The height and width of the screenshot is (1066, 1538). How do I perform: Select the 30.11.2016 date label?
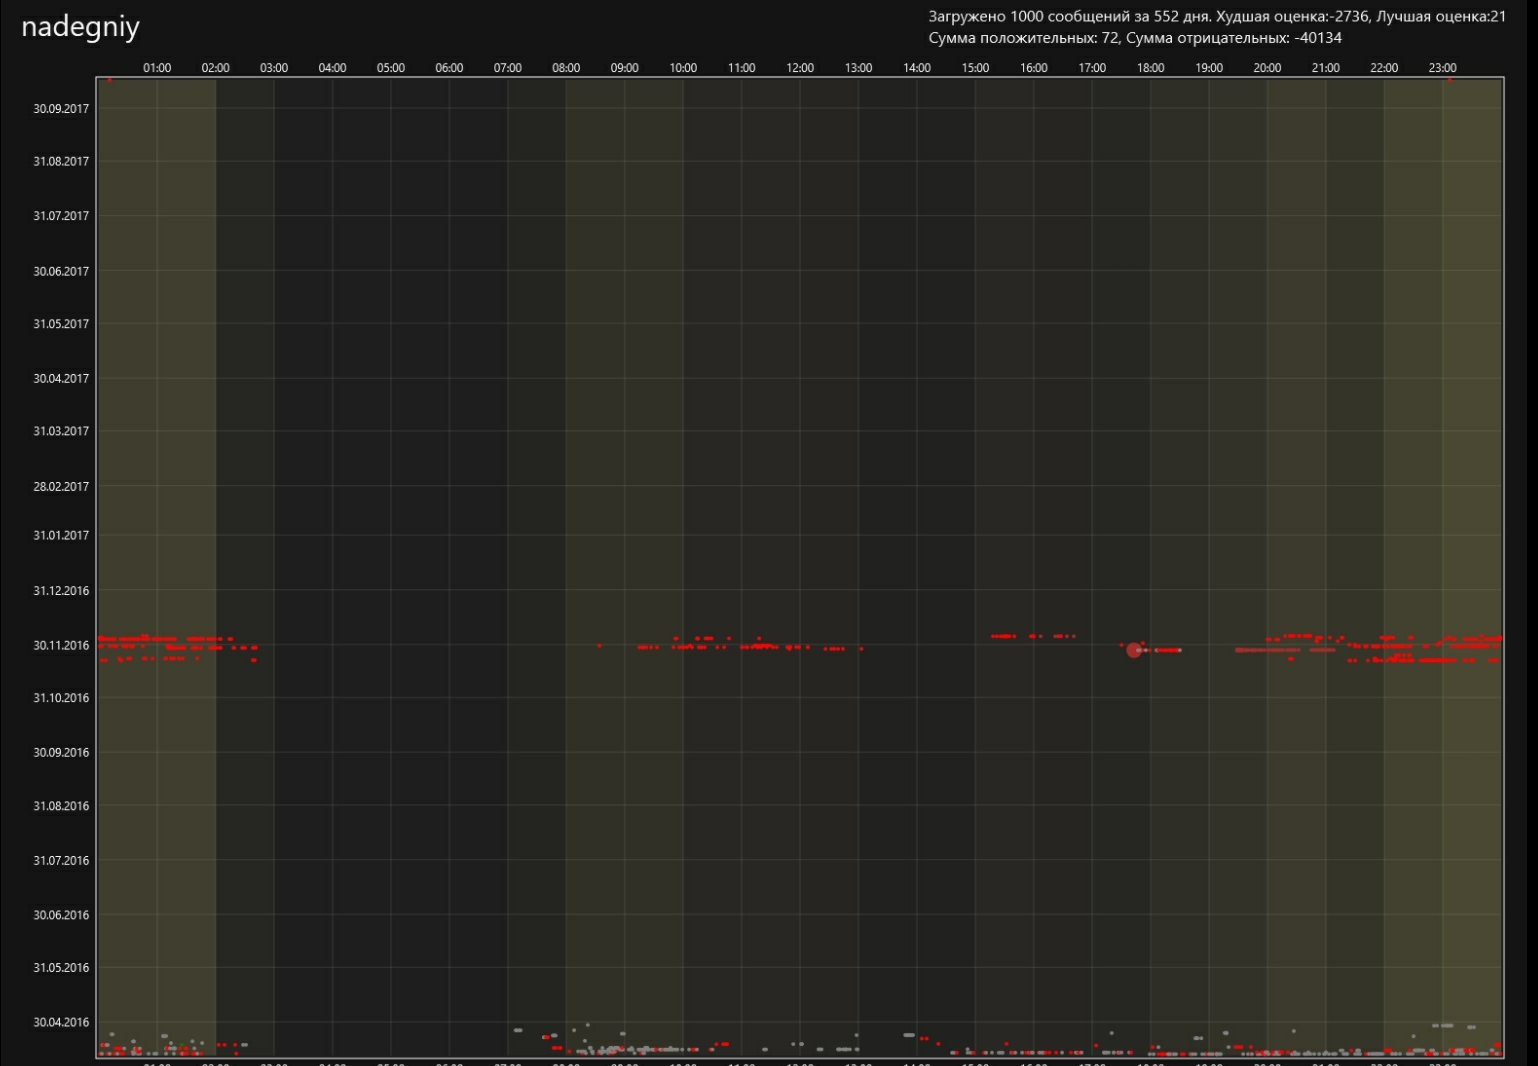pyautogui.click(x=61, y=646)
